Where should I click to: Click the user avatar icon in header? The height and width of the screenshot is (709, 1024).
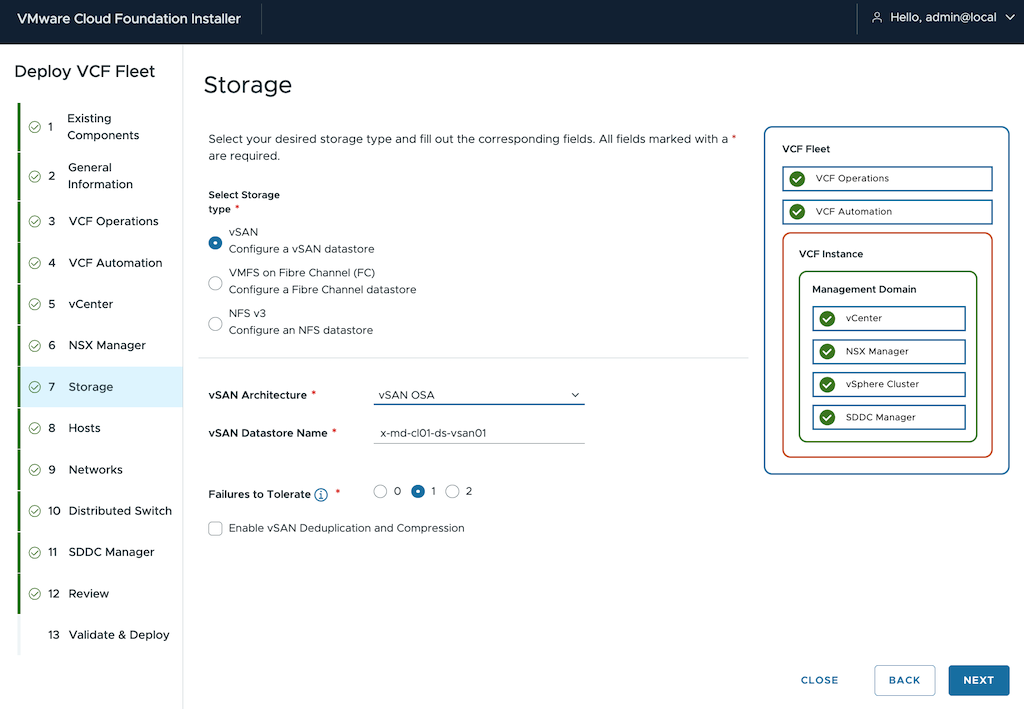click(877, 17)
